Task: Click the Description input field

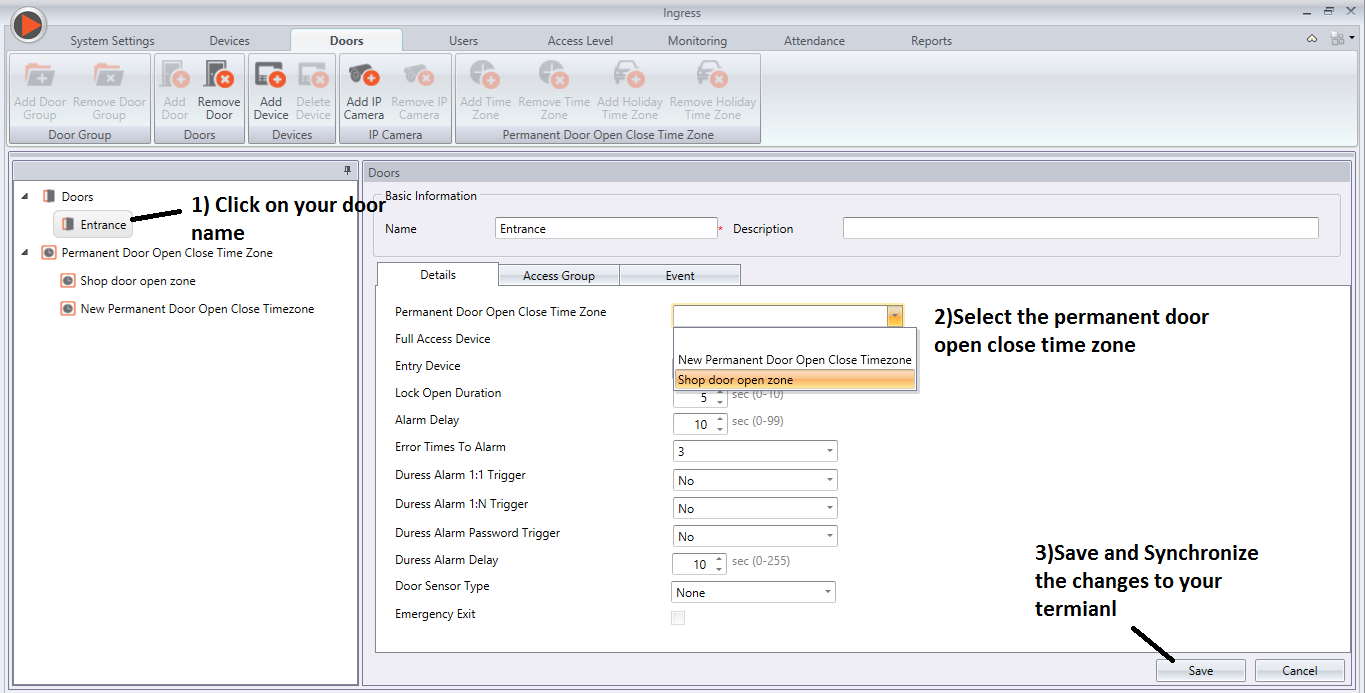Action: (x=1081, y=229)
